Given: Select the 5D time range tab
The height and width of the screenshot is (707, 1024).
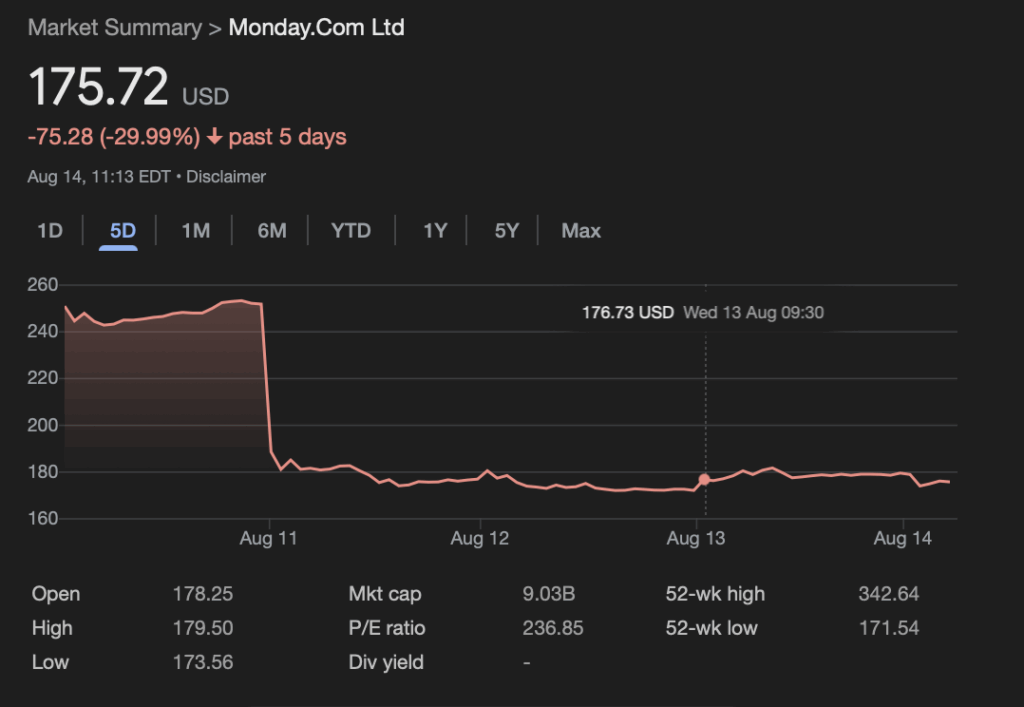Looking at the screenshot, I should point(122,231).
